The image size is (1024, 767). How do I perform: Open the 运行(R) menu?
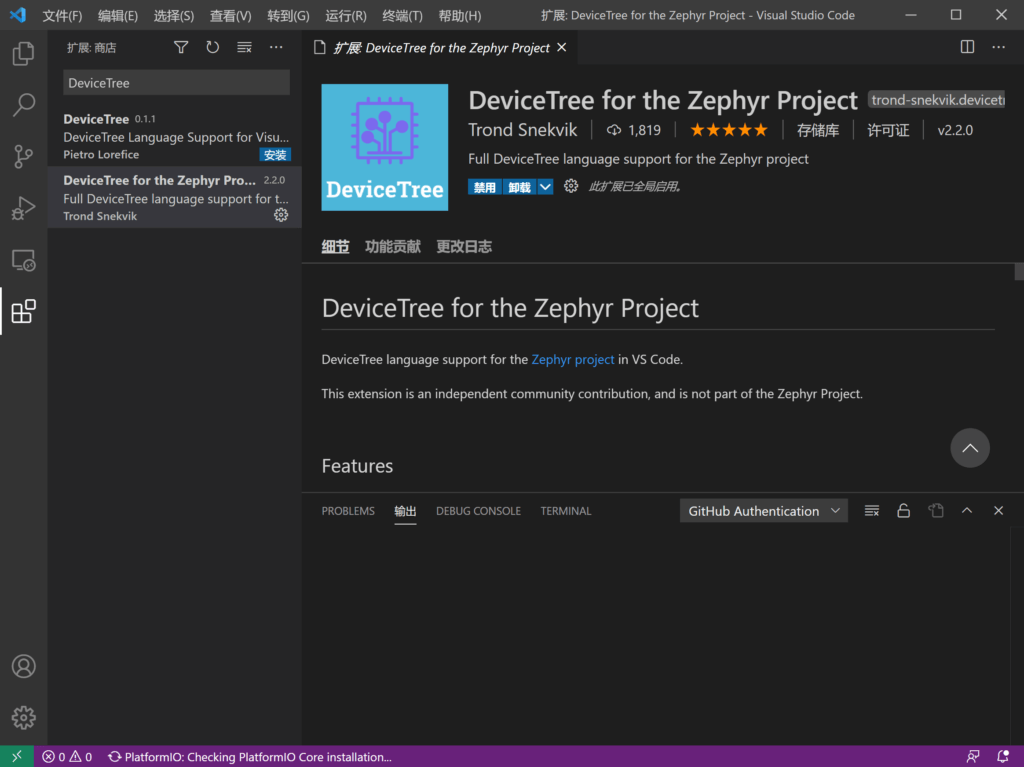click(345, 16)
